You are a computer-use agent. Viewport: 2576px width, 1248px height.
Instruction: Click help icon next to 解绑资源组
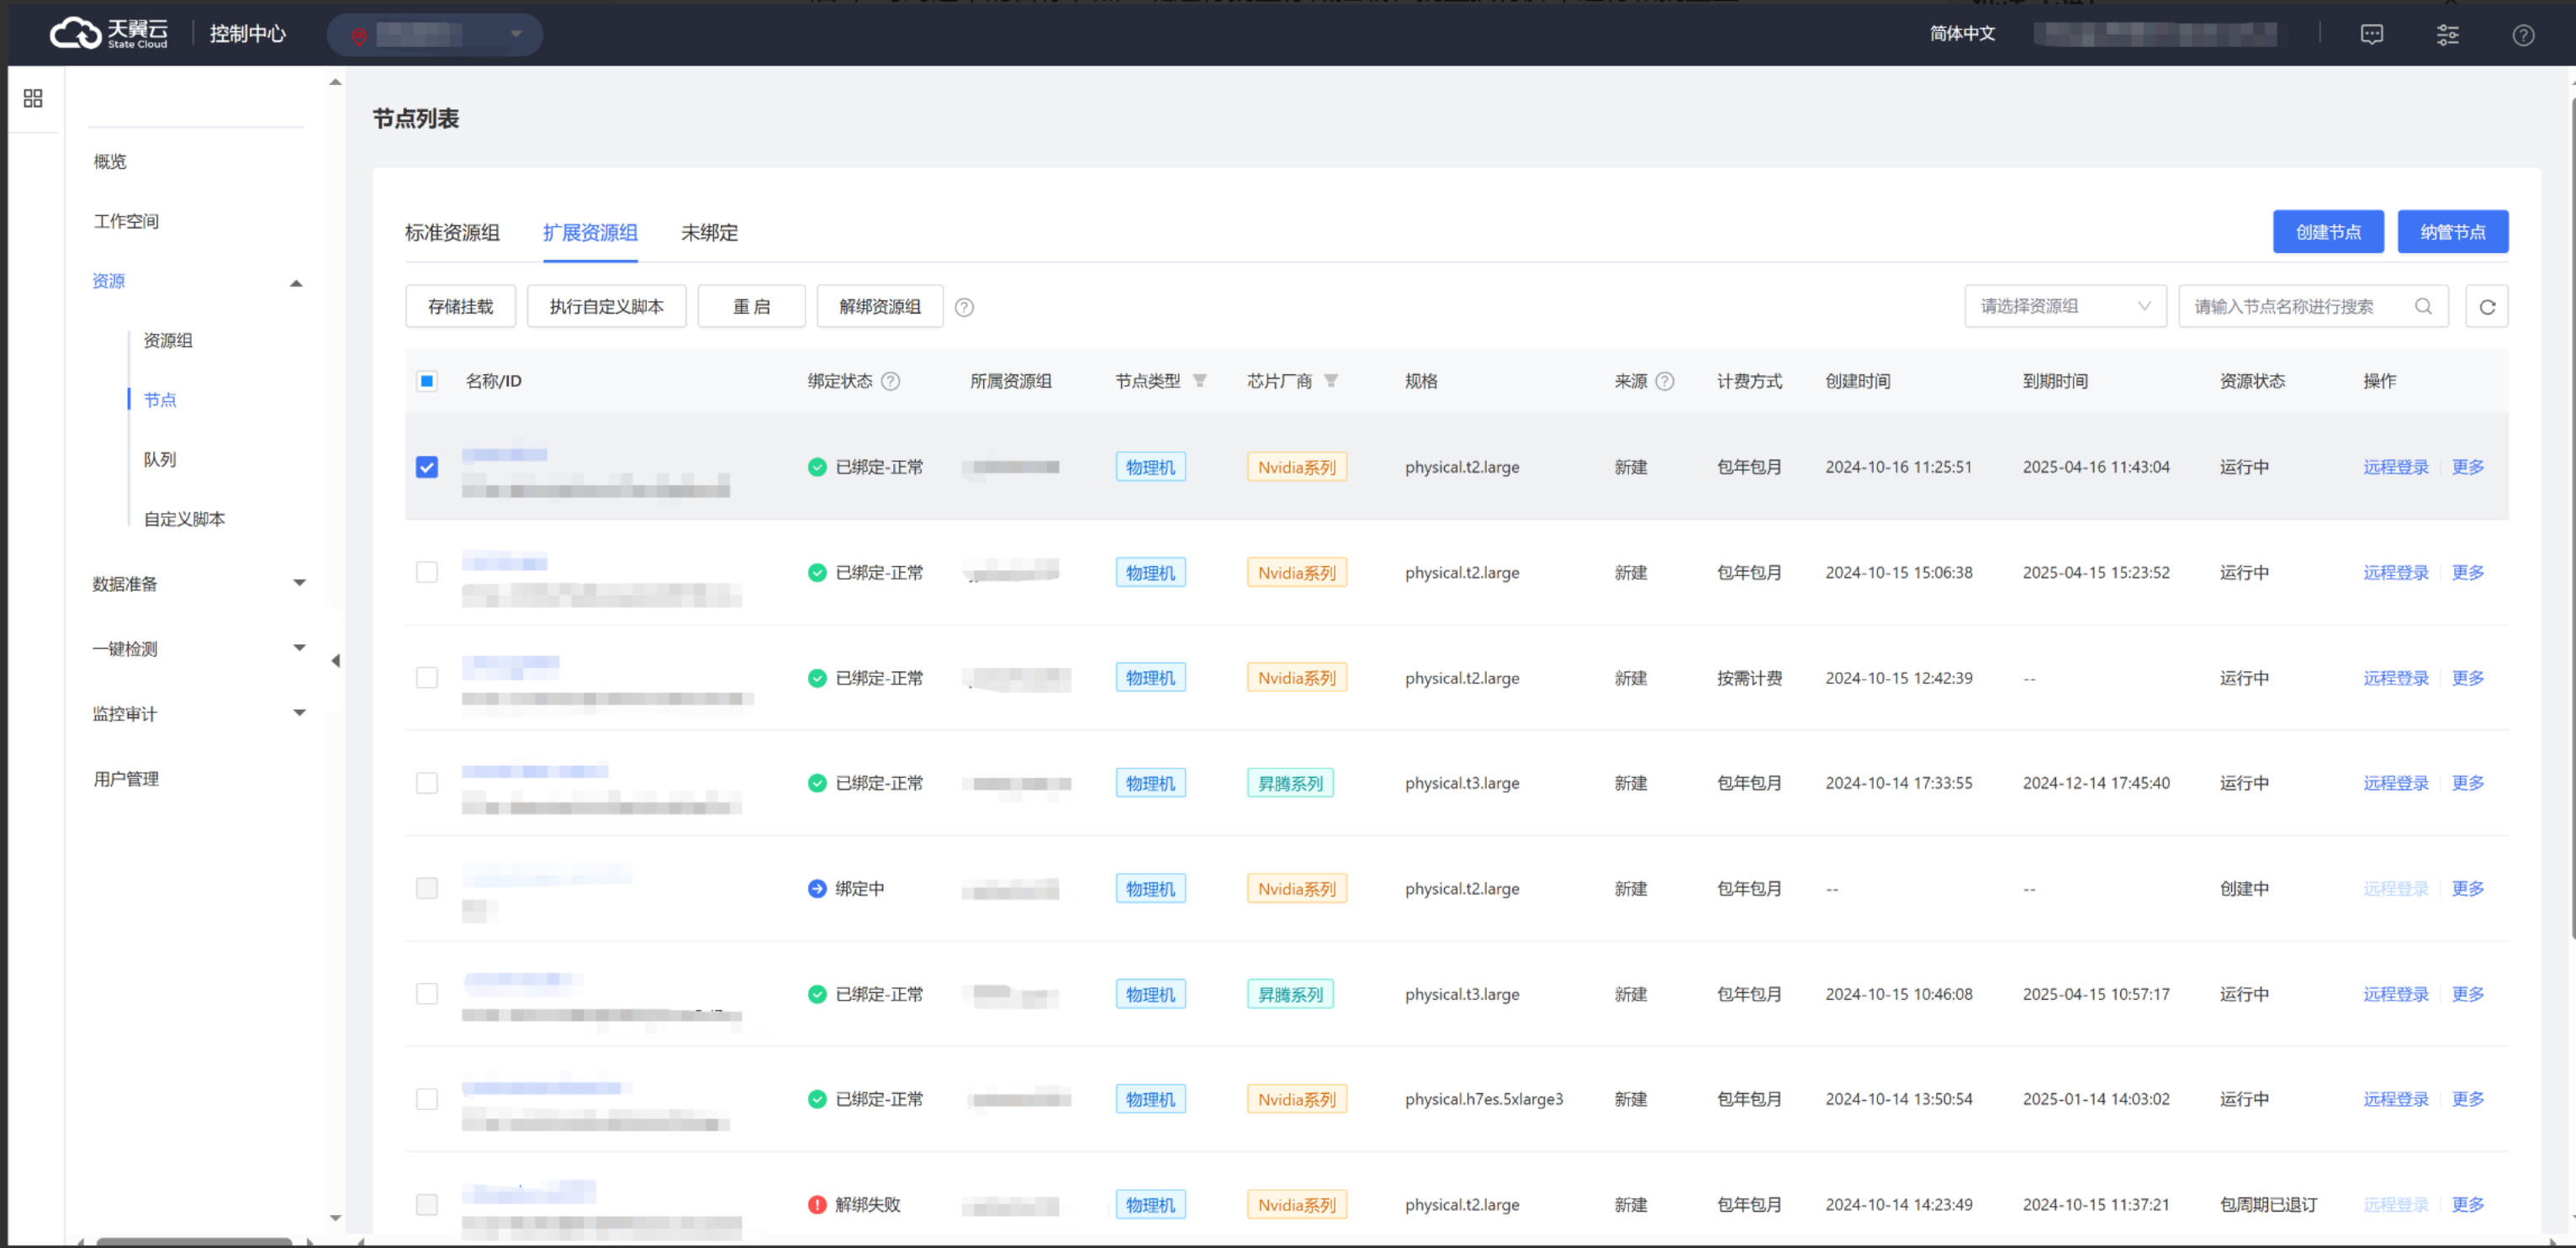tap(964, 307)
